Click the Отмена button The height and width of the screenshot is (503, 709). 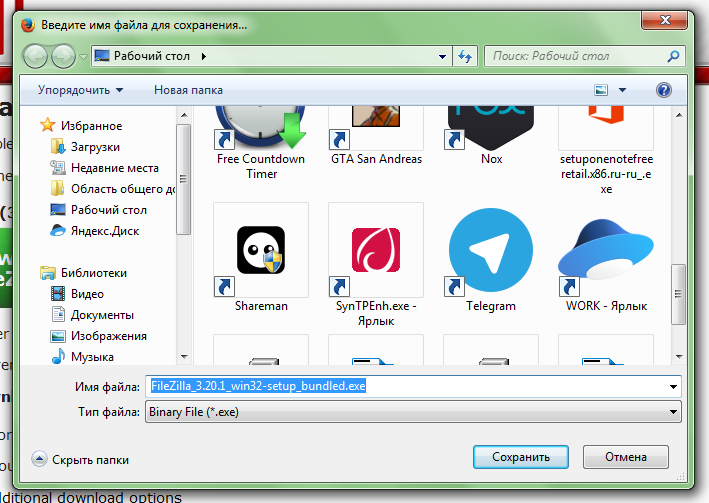point(626,457)
